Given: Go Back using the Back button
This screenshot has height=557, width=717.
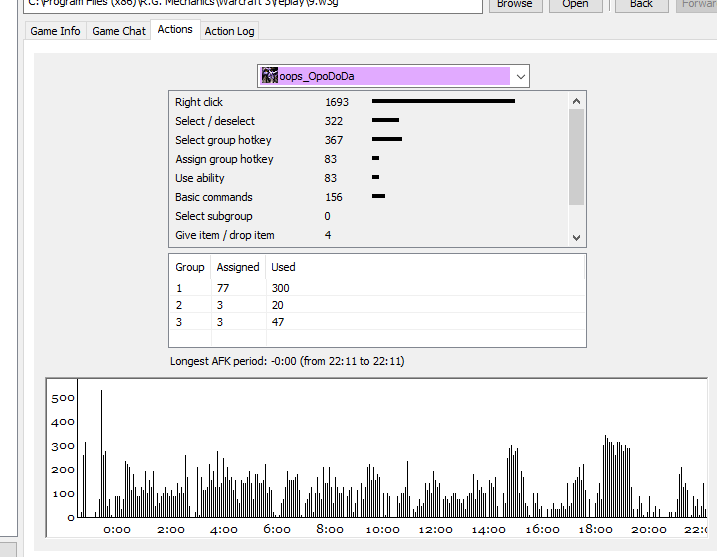Looking at the screenshot, I should (641, 4).
